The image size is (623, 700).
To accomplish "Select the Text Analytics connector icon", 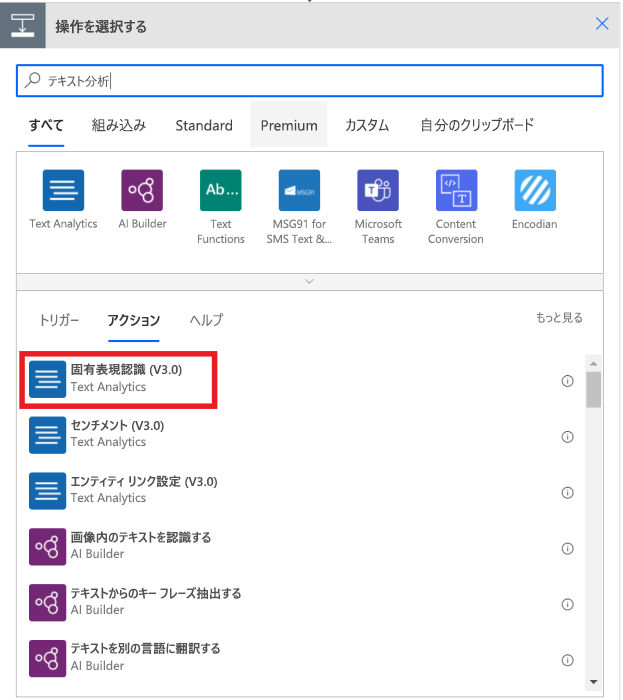I will (x=63, y=190).
